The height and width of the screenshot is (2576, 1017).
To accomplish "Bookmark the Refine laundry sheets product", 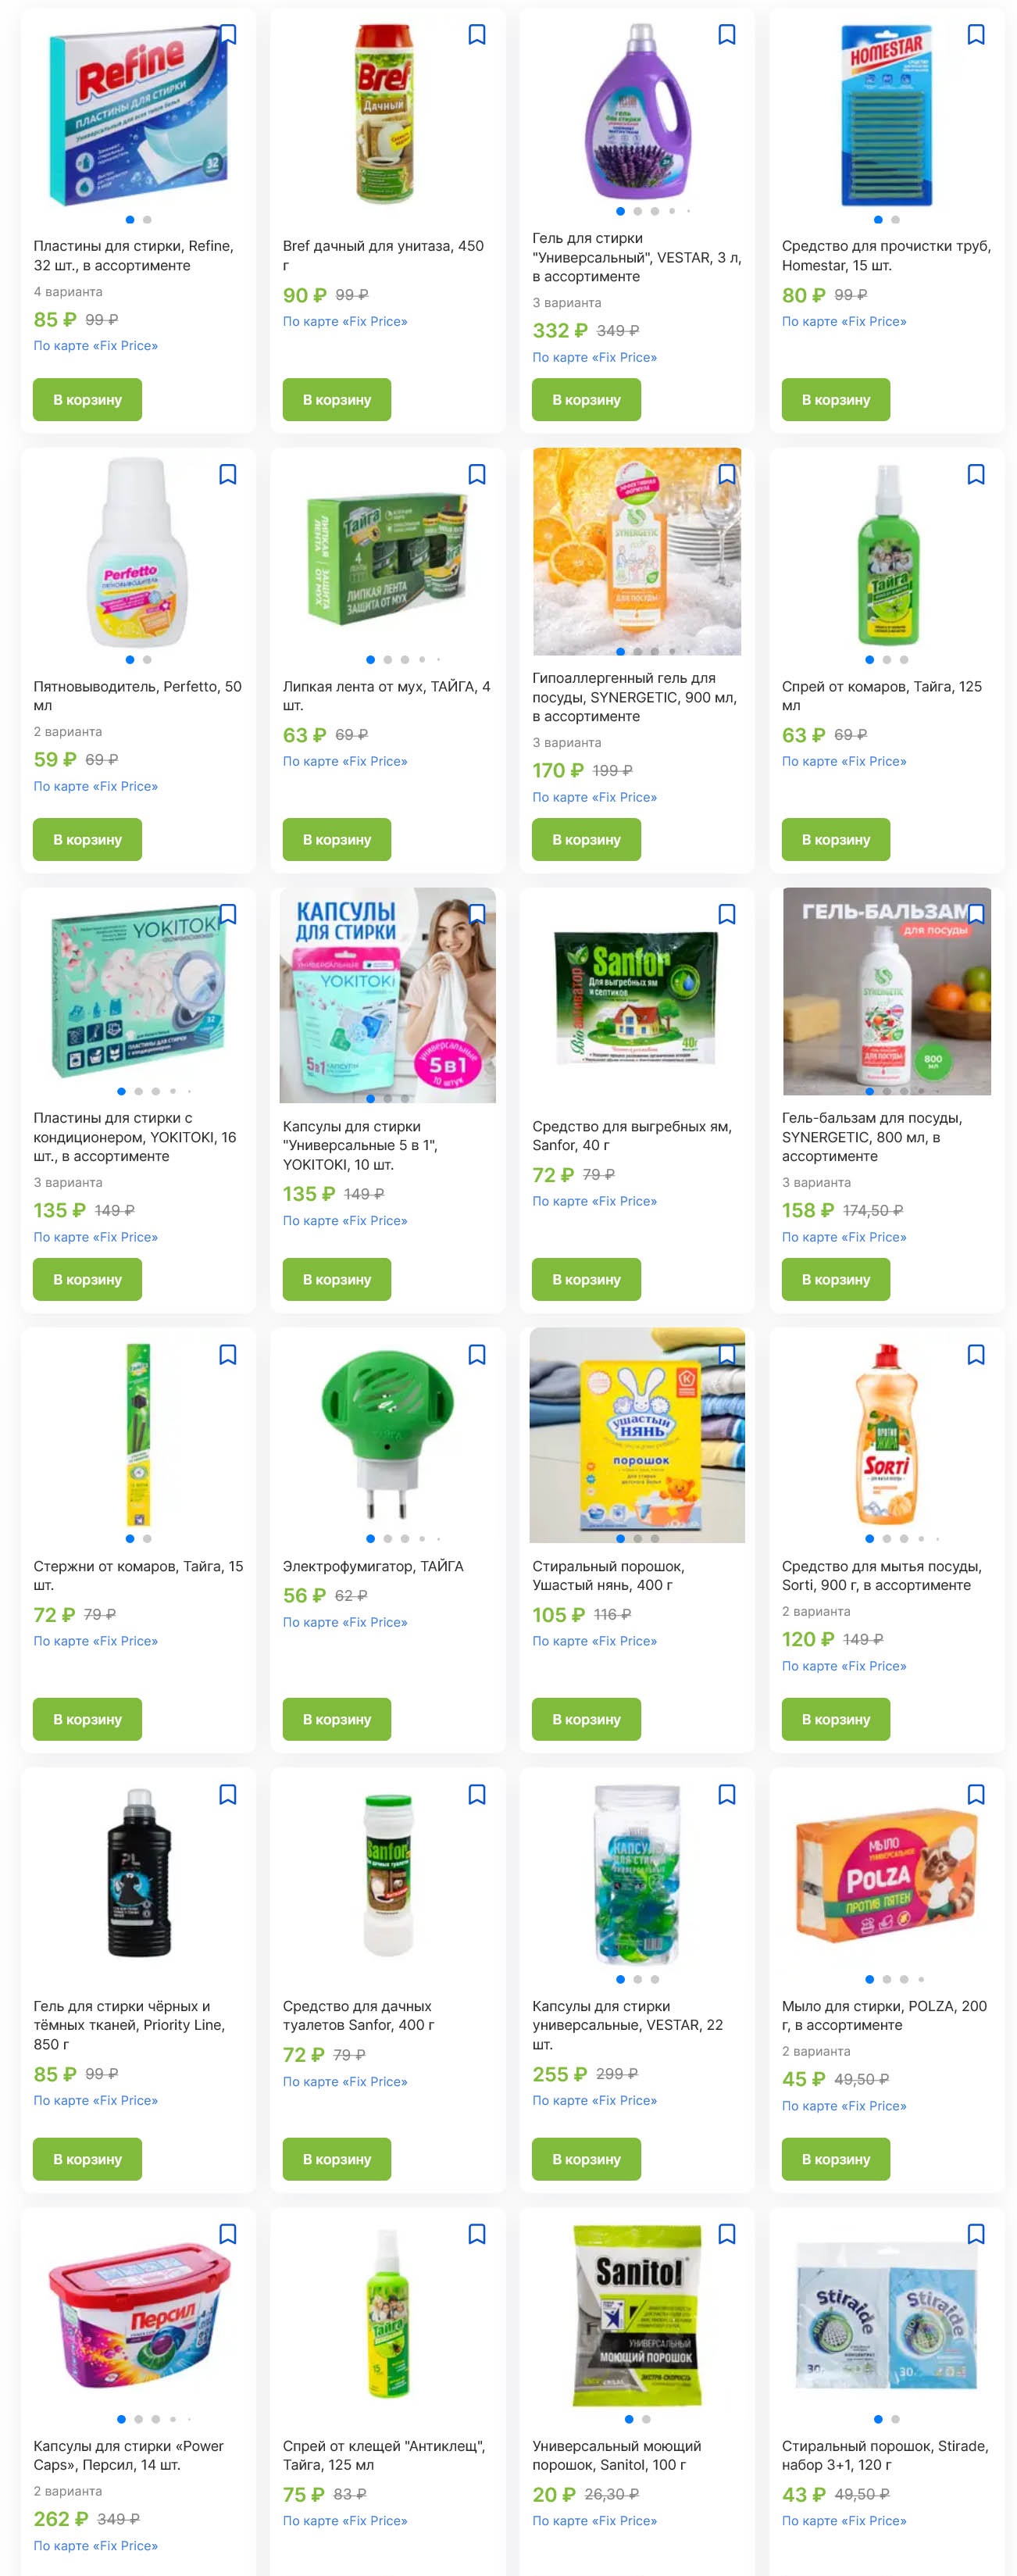I will tap(228, 35).
